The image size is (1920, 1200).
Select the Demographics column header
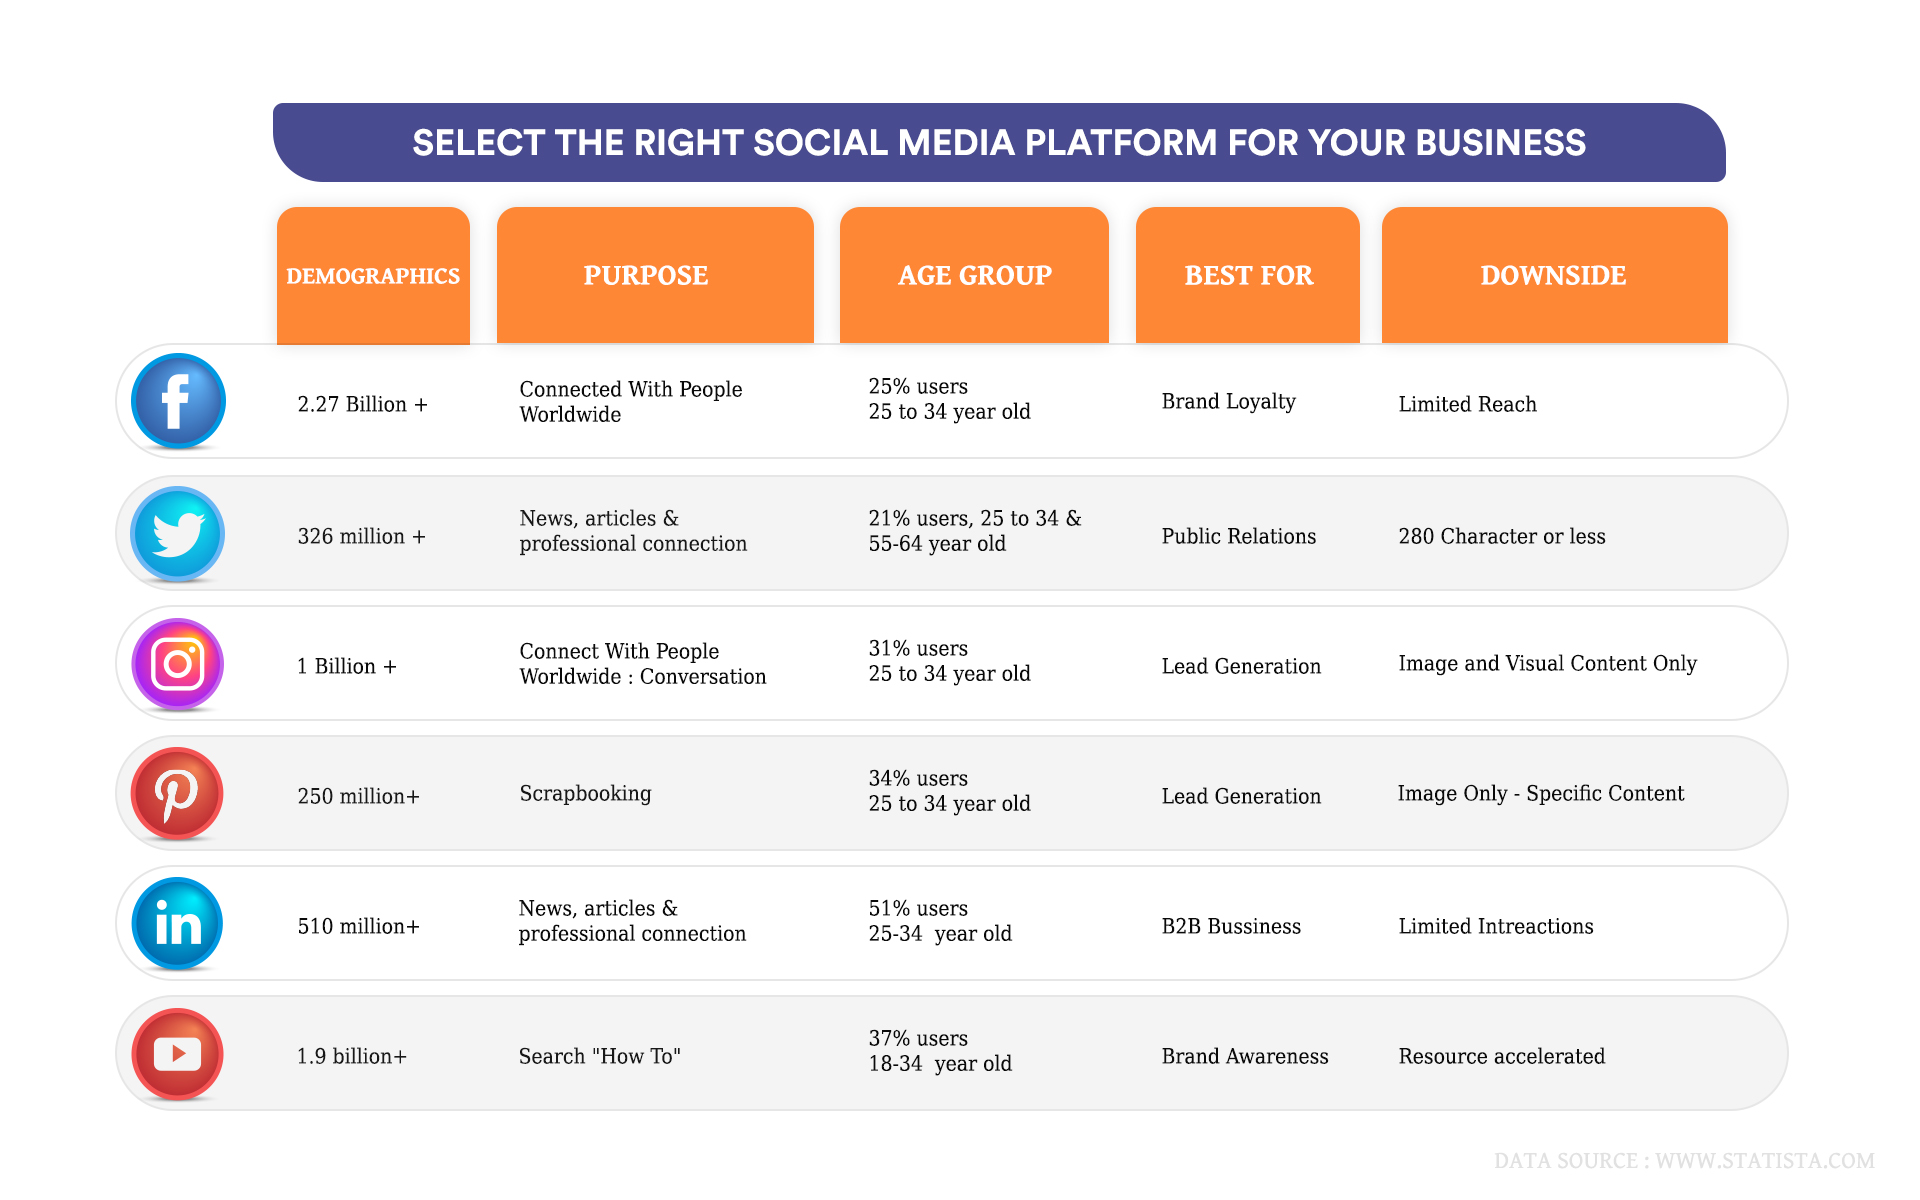tap(373, 276)
